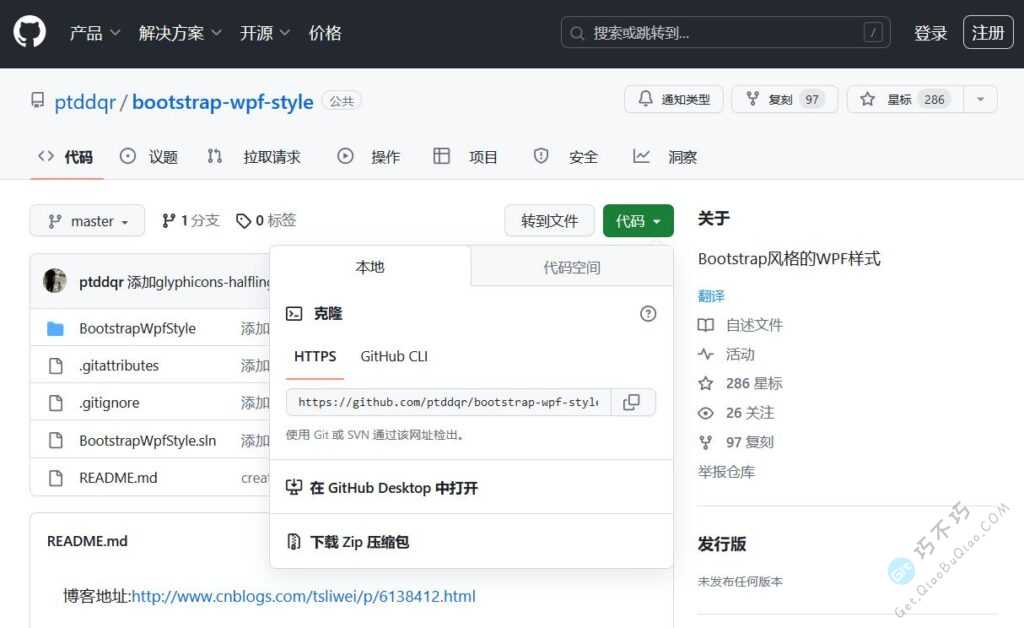Click the Bootstrap风格的WPF样式 description text
The image size is (1024, 628).
789,259
